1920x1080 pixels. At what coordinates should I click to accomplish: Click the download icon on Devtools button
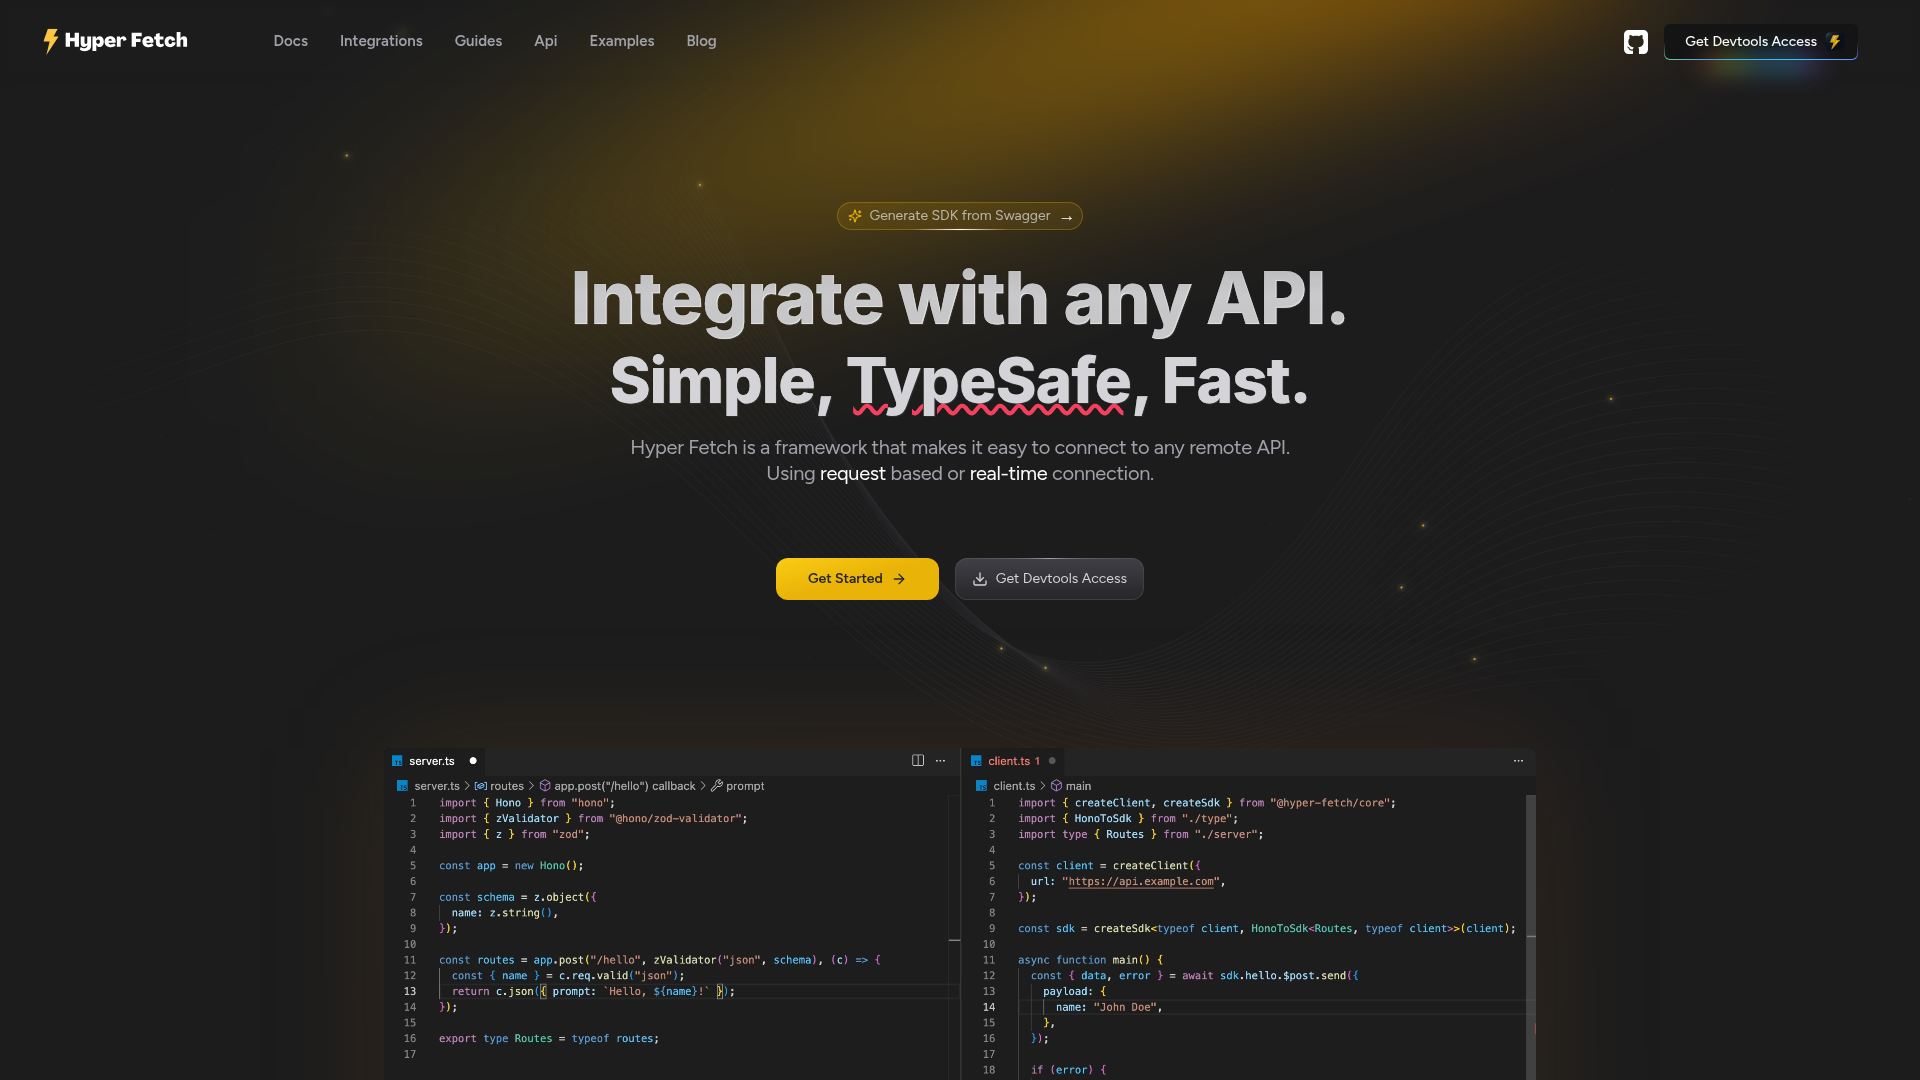click(x=980, y=579)
